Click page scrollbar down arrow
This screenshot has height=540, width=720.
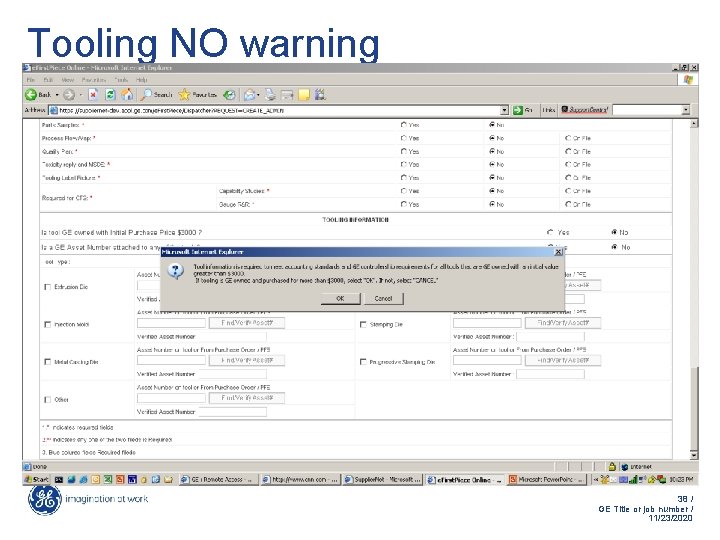(694, 455)
